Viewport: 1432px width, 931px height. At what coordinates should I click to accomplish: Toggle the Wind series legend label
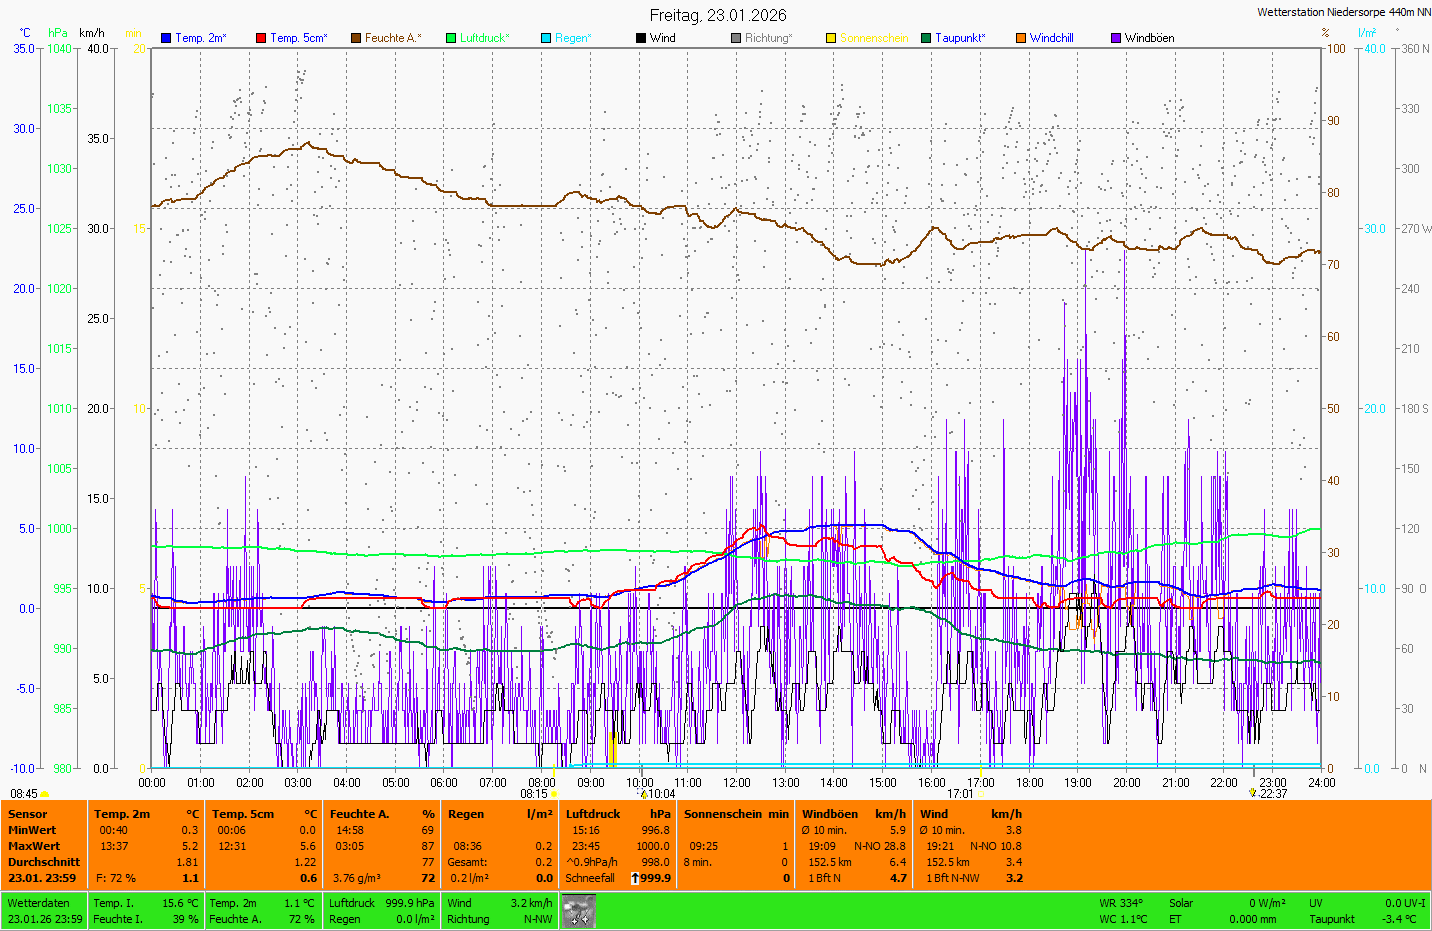(x=662, y=38)
